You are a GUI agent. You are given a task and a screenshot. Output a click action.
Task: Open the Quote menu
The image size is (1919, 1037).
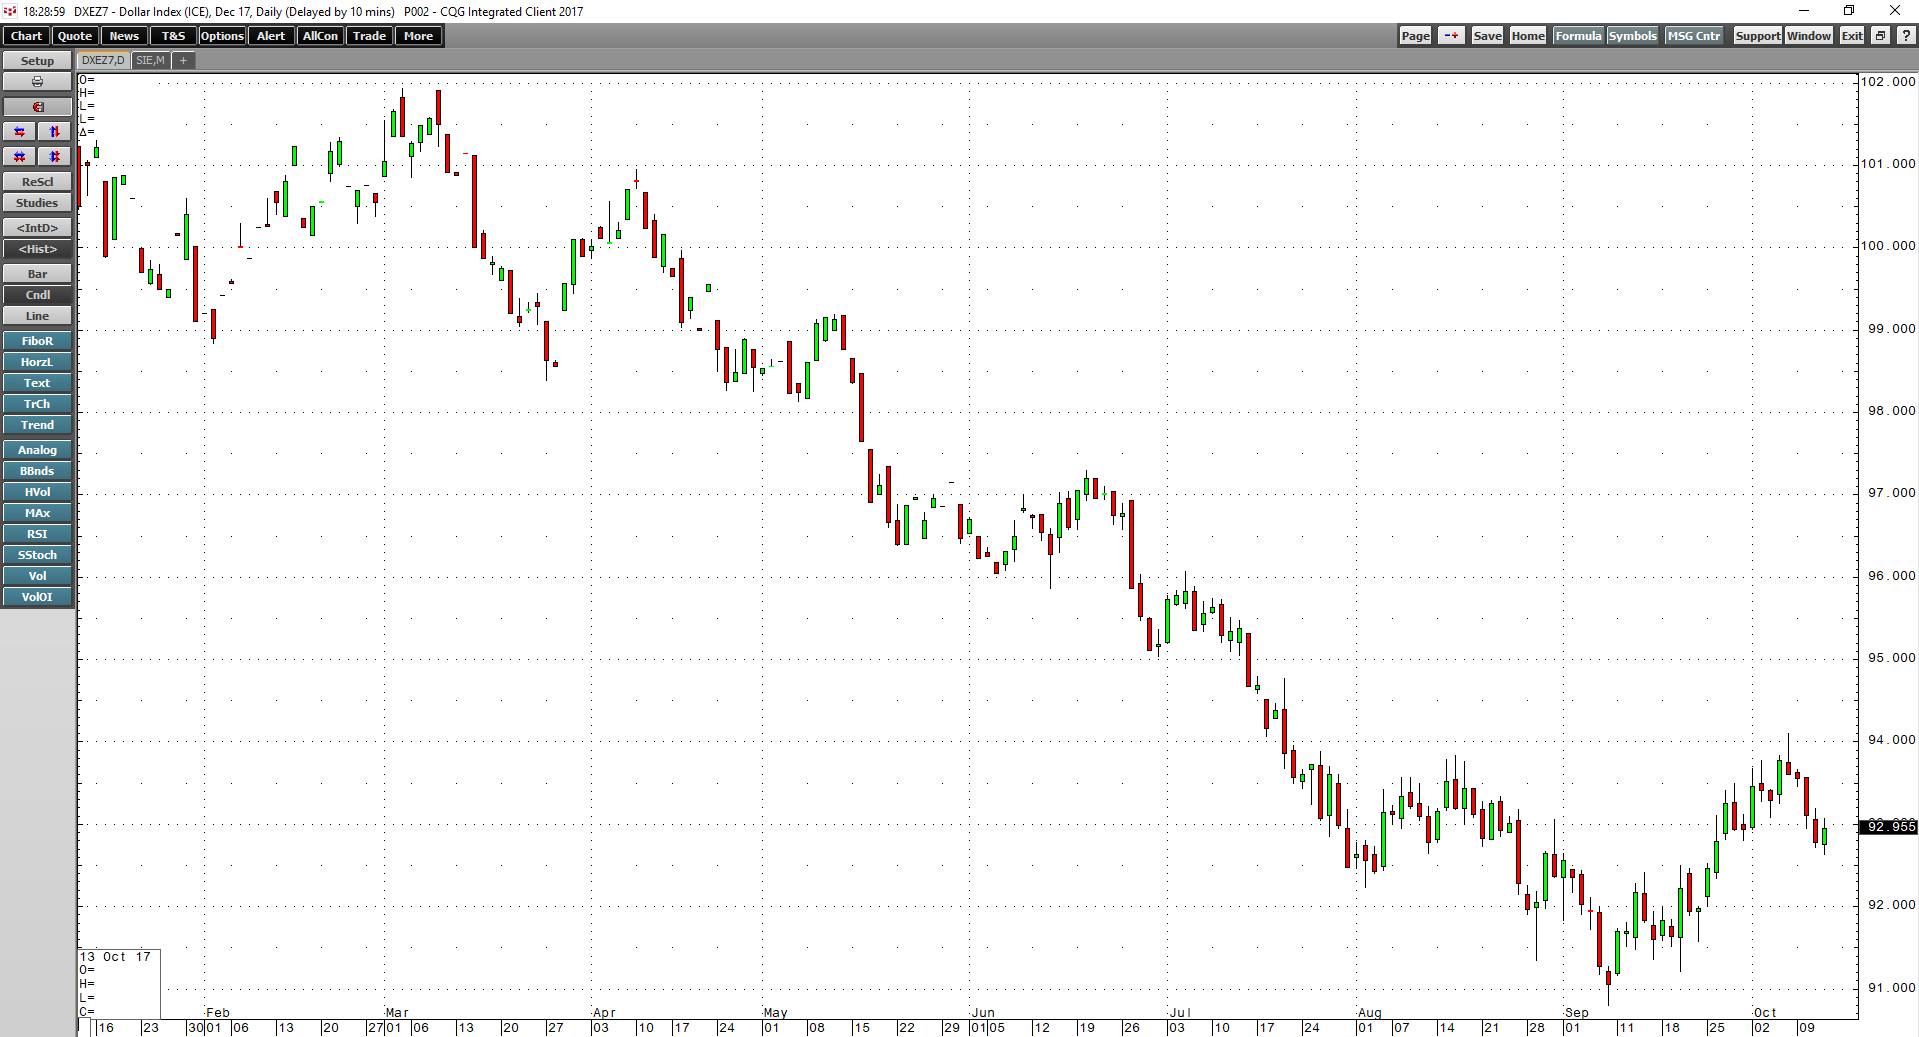(x=75, y=36)
